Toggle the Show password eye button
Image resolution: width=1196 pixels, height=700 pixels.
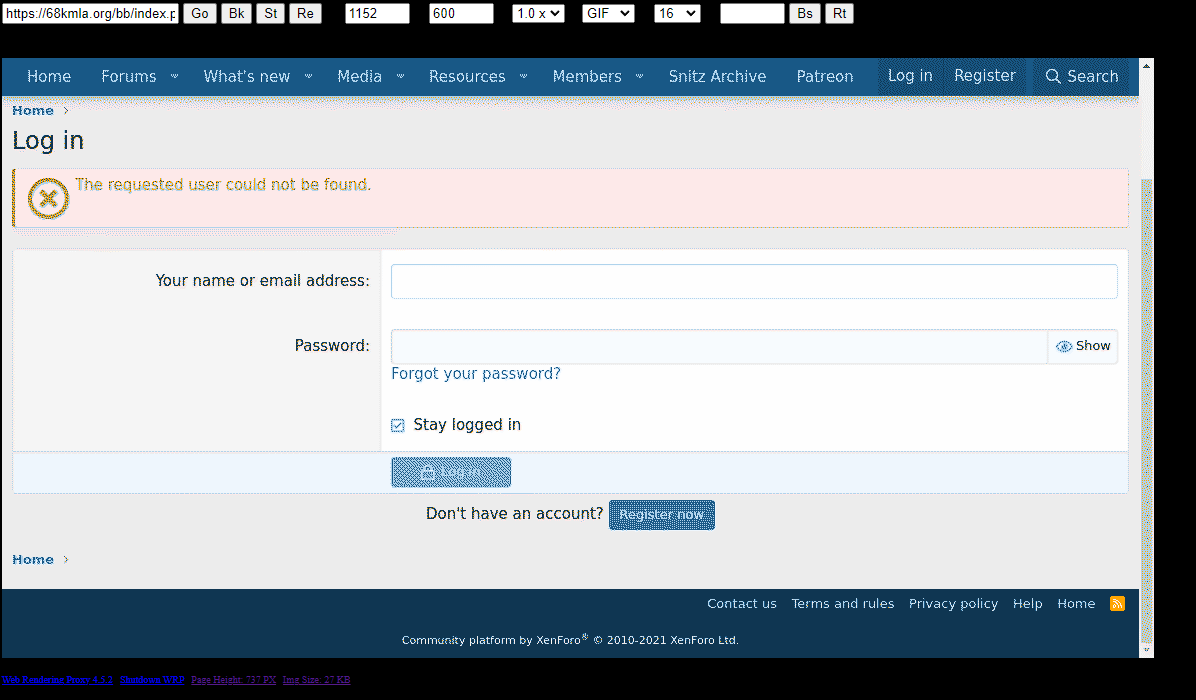pos(1082,346)
